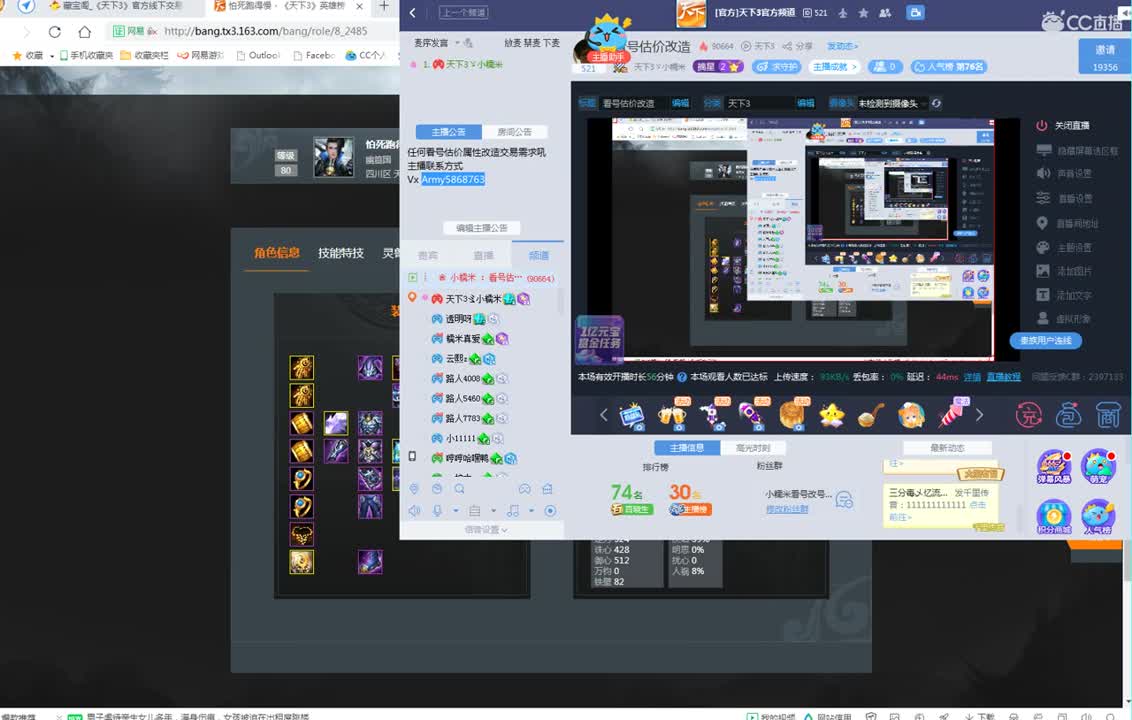Click the back arrow in CC header
1132x720 pixels.
413,12
